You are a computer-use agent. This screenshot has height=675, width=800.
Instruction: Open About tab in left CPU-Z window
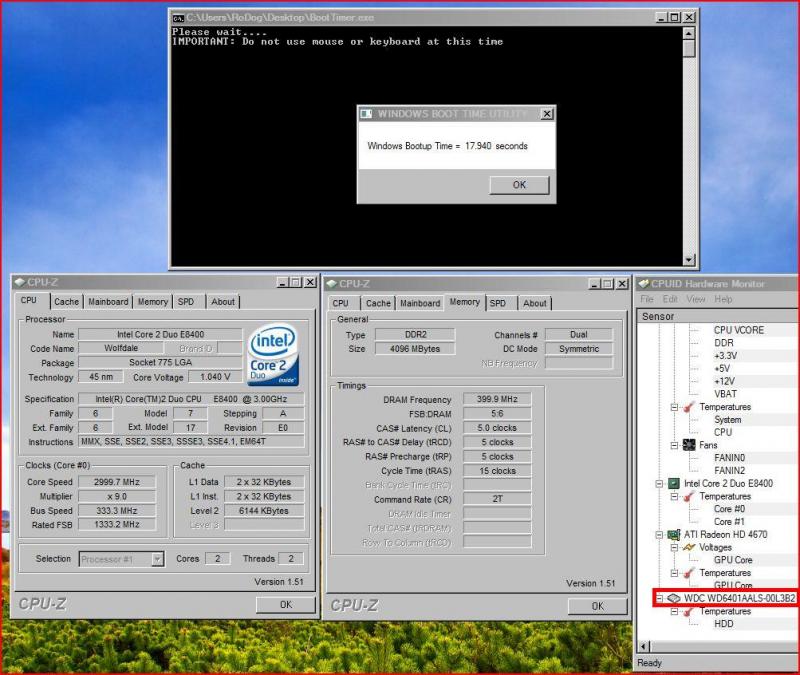pos(223,302)
